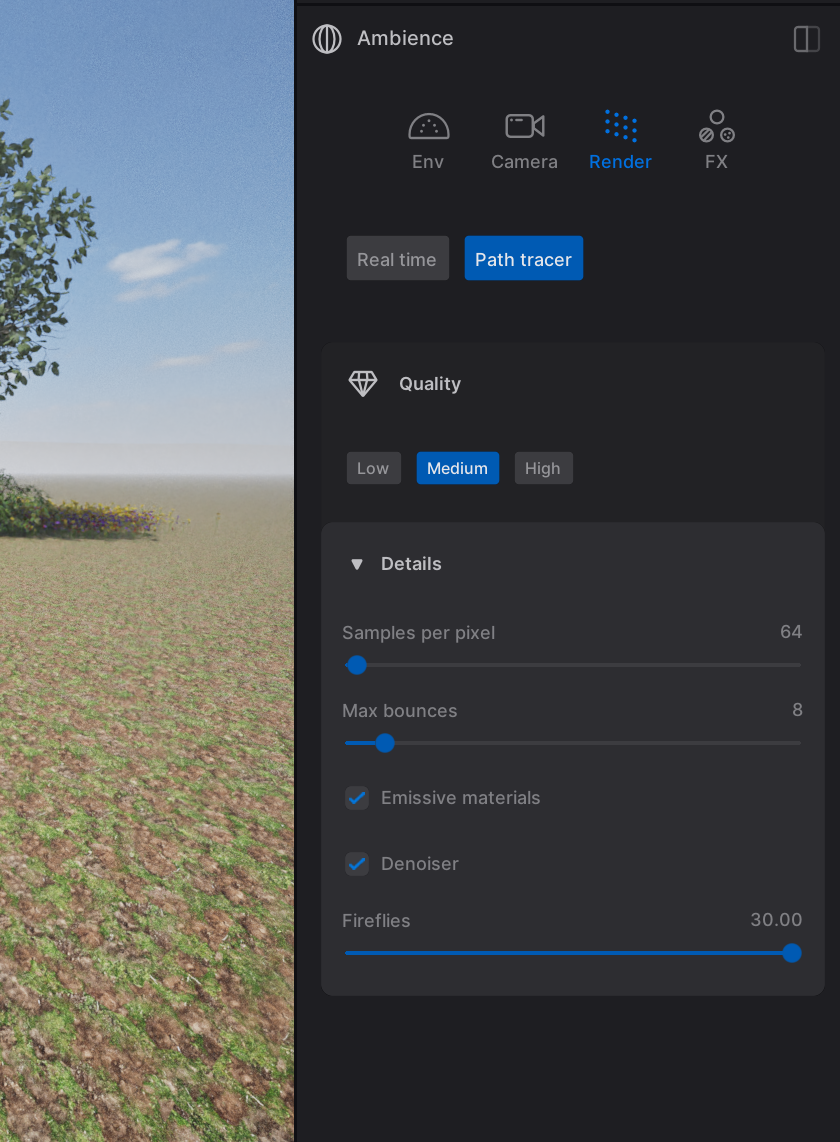Click the Fireflies value 30.00
Viewport: 840px width, 1142px height.
[776, 920]
